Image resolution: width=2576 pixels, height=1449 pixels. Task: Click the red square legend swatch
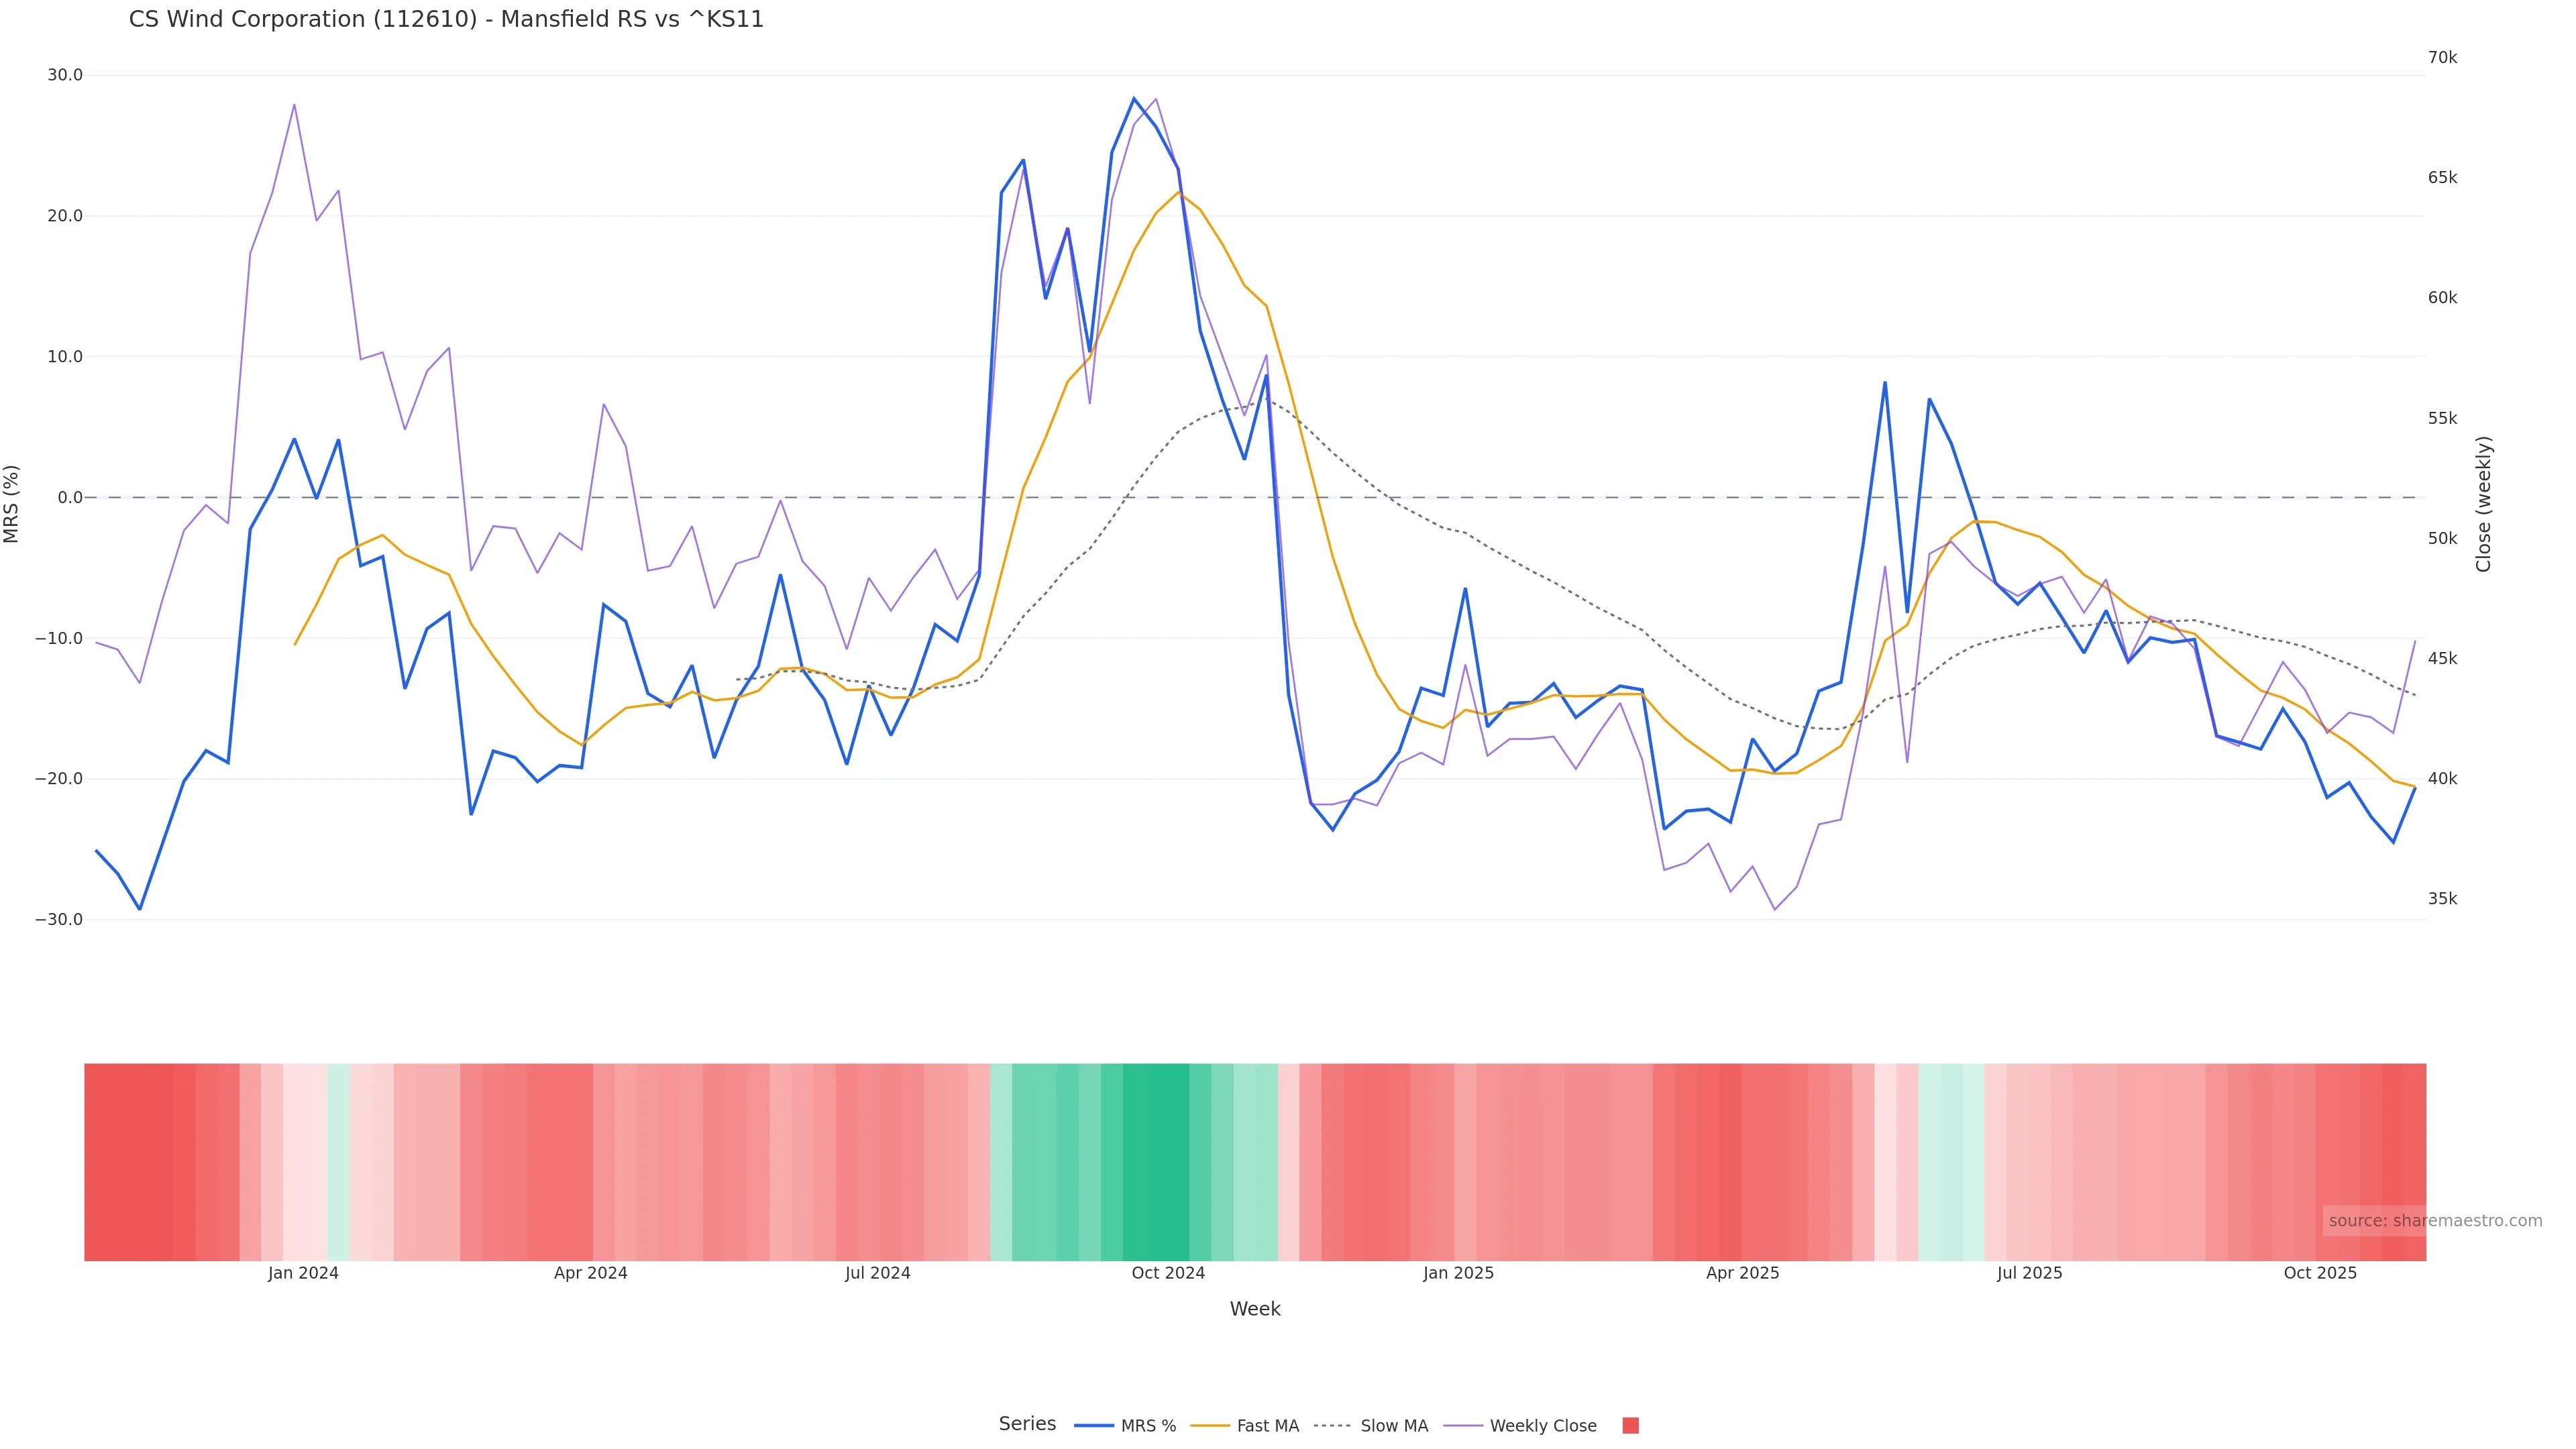1630,1426
